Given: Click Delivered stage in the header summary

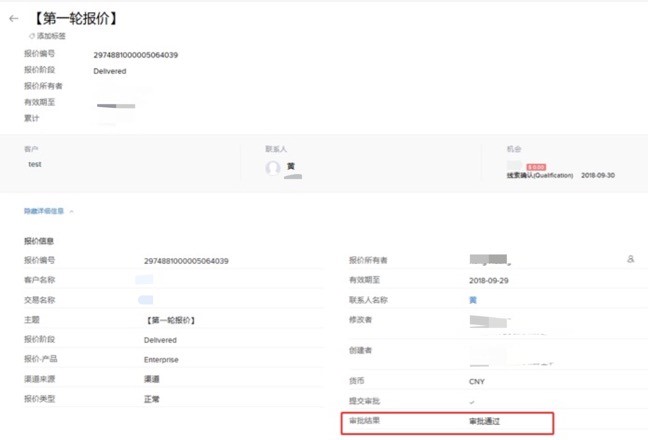Looking at the screenshot, I should coord(110,71).
